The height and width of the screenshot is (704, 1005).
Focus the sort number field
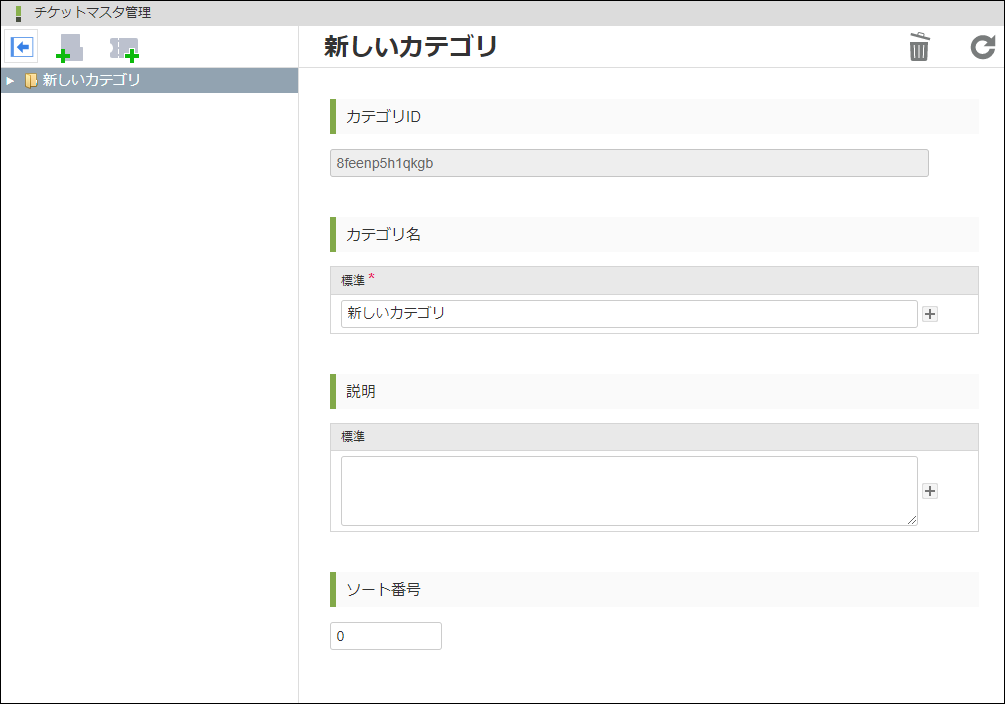(x=385, y=636)
